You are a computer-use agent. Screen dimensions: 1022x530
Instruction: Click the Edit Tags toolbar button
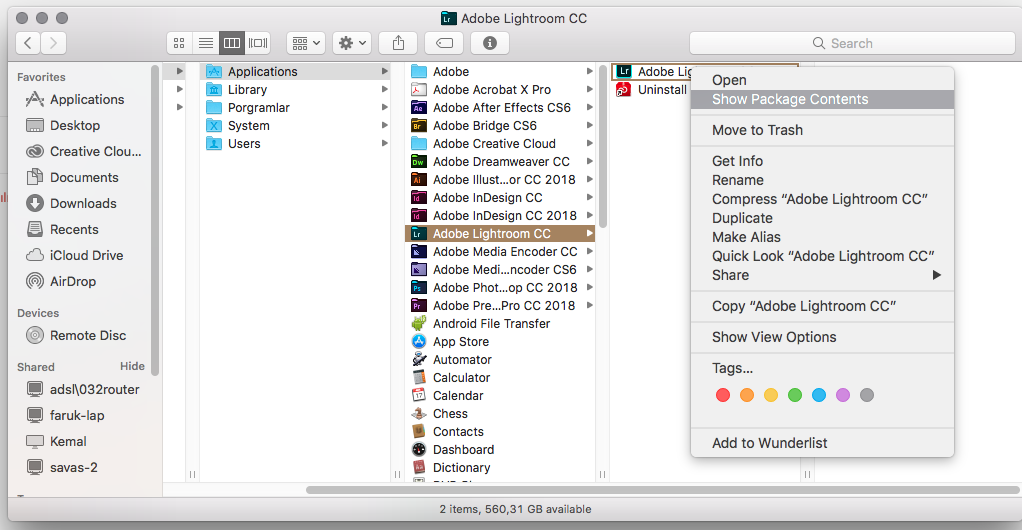click(x=444, y=43)
